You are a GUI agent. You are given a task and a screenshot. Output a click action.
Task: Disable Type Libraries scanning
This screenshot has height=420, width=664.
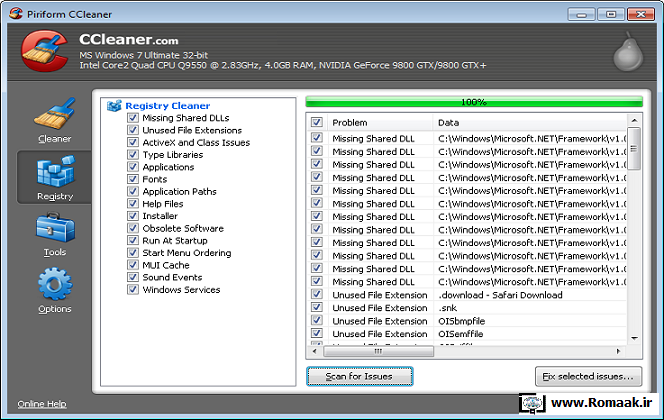pyautogui.click(x=133, y=154)
